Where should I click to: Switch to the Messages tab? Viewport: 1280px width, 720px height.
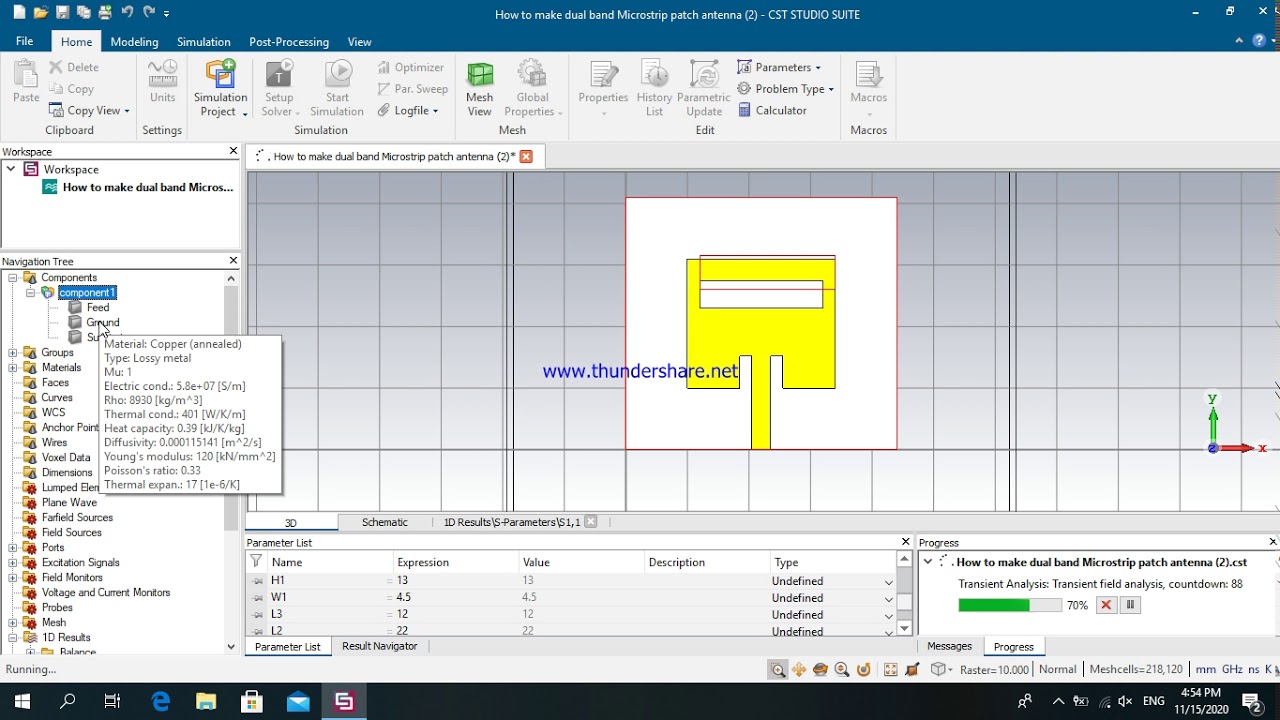pyautogui.click(x=949, y=646)
